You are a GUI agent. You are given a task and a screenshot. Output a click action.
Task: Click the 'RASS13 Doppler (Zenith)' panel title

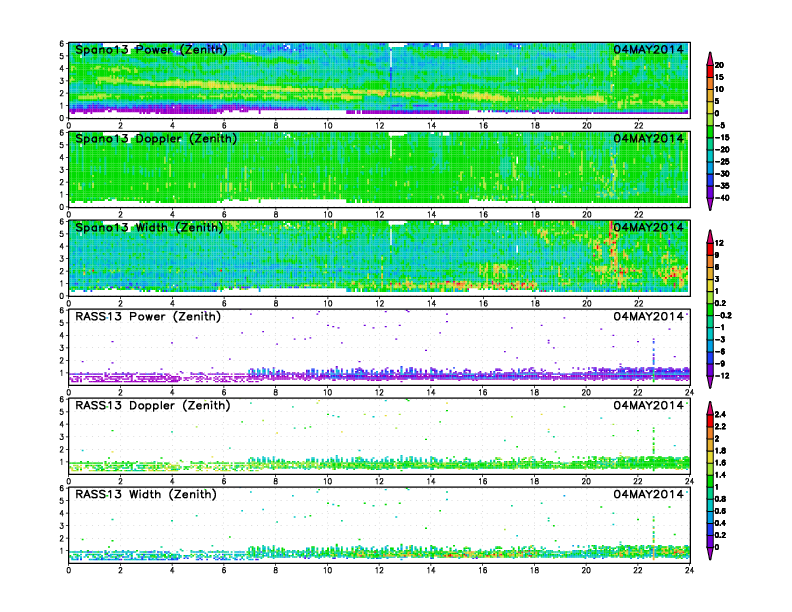click(153, 405)
